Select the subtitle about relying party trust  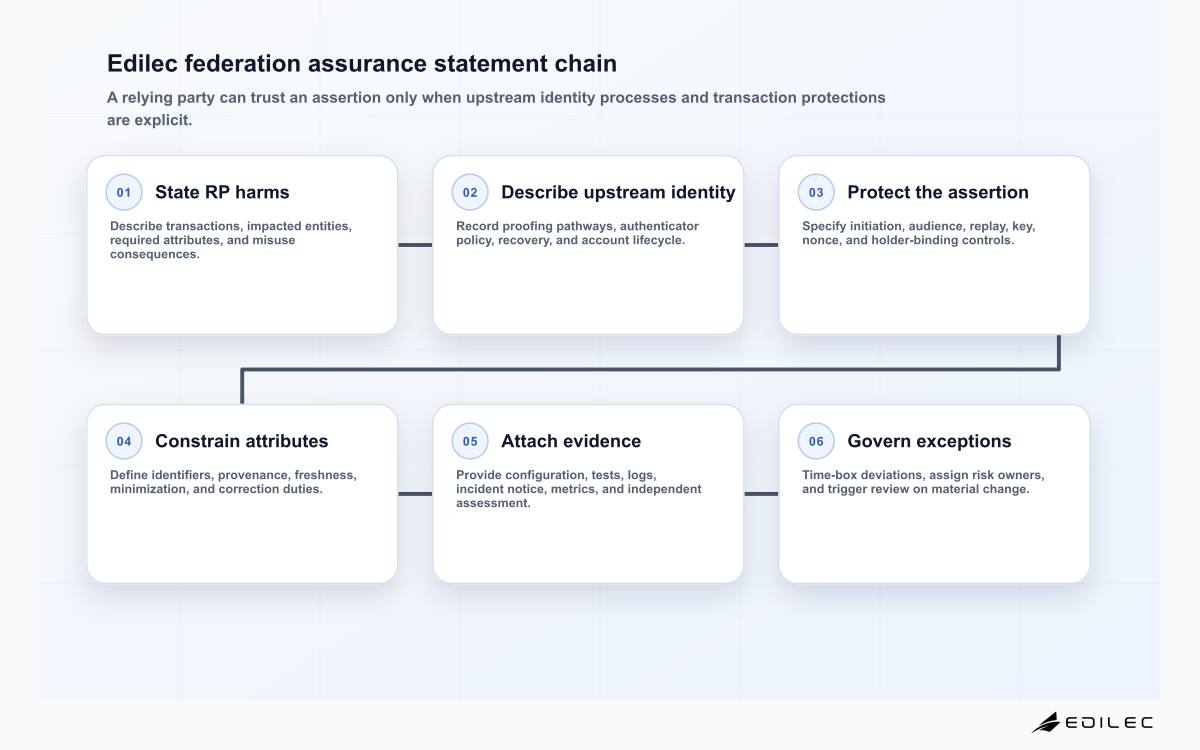[496, 109]
